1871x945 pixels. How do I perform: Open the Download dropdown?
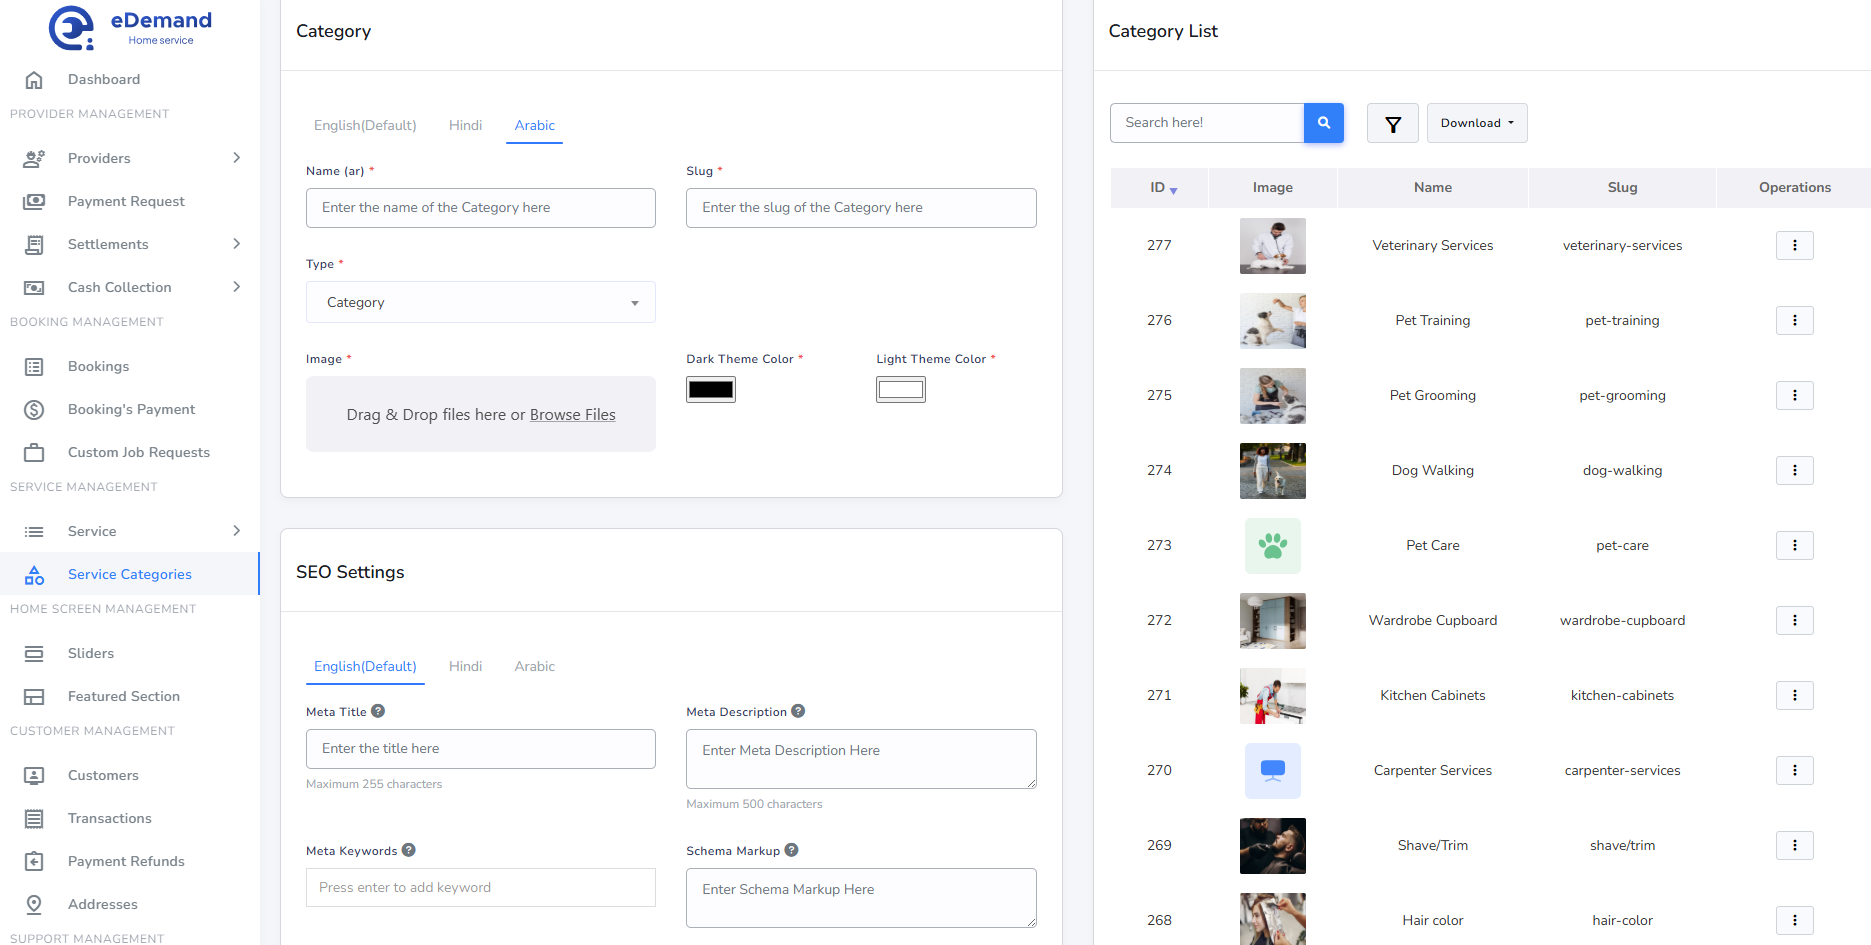point(1476,123)
